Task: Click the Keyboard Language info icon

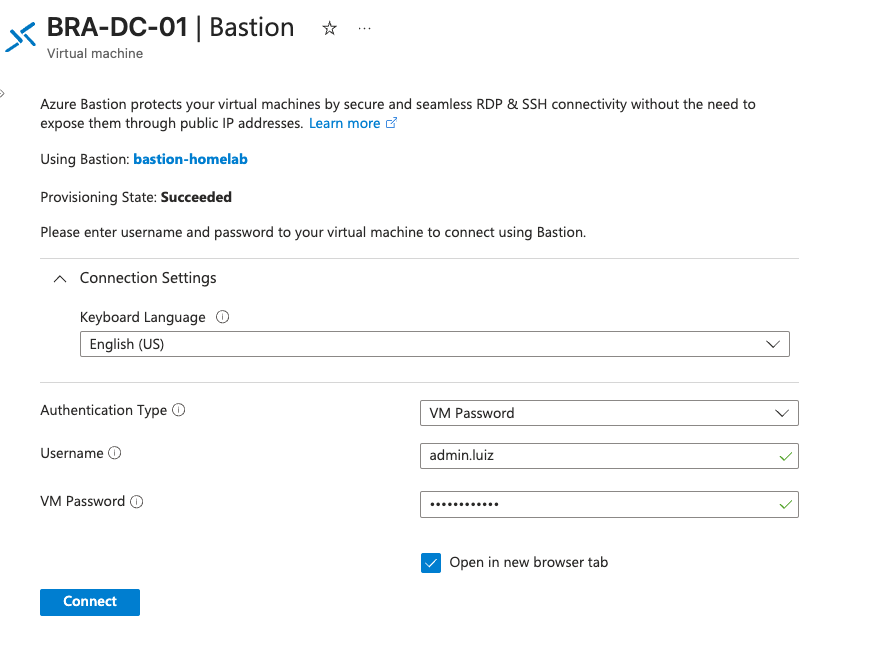Action: (x=222, y=317)
